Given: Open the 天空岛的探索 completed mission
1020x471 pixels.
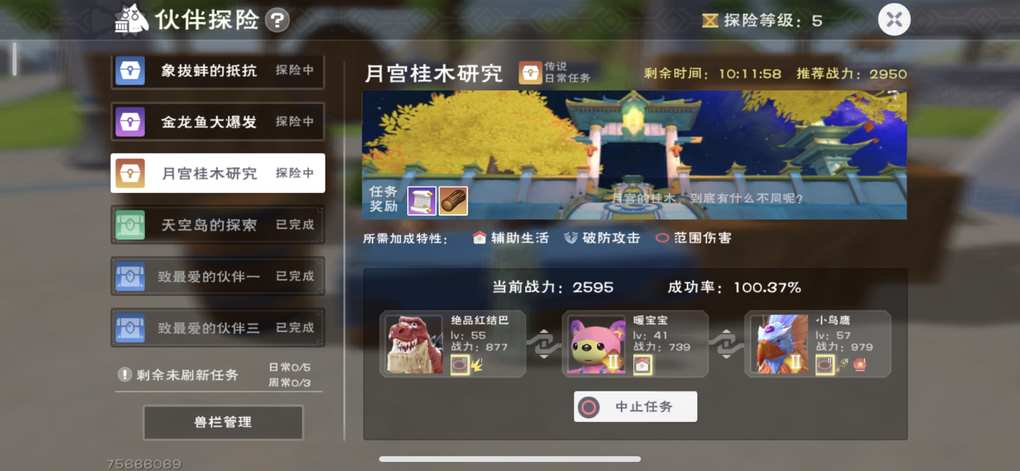Looking at the screenshot, I should [x=217, y=224].
